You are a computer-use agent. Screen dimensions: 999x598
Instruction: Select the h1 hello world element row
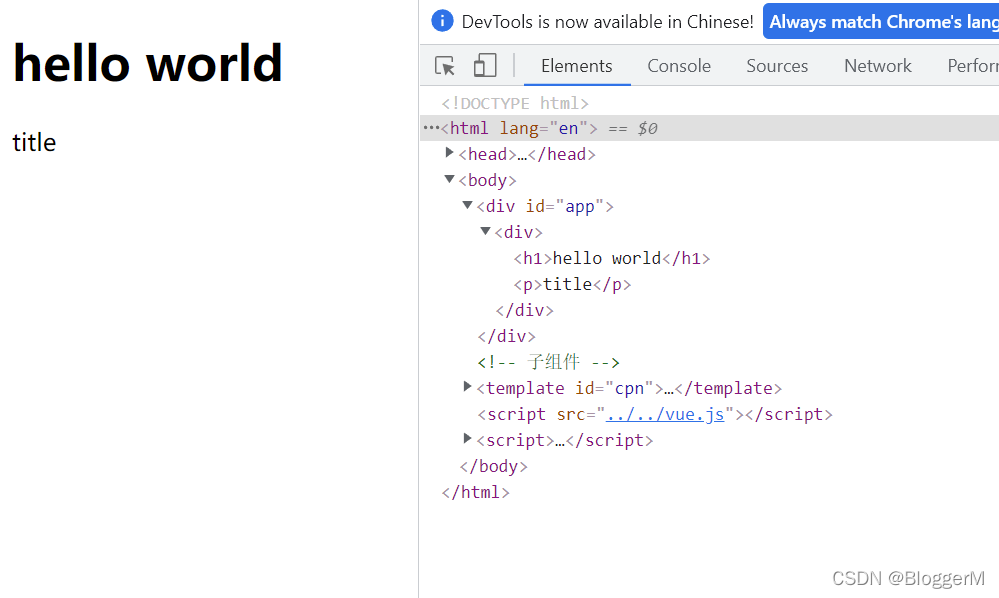coord(612,258)
